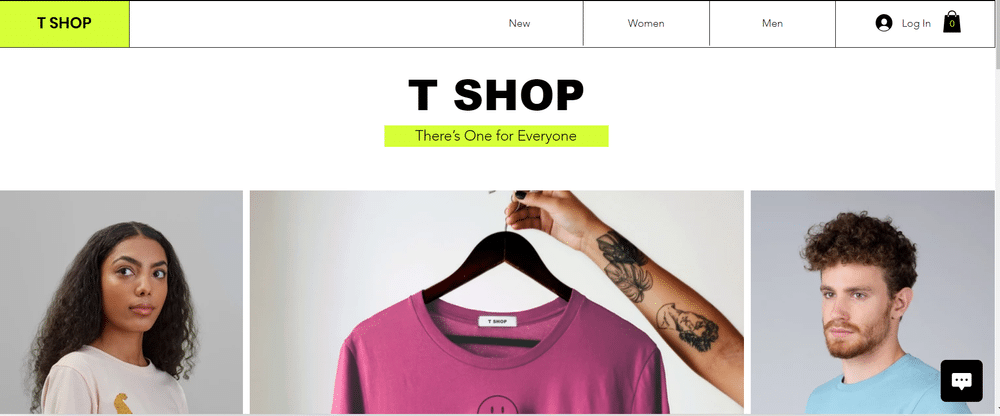Open the shopping bag cart icon
The width and height of the screenshot is (1000, 416).
coord(952,22)
